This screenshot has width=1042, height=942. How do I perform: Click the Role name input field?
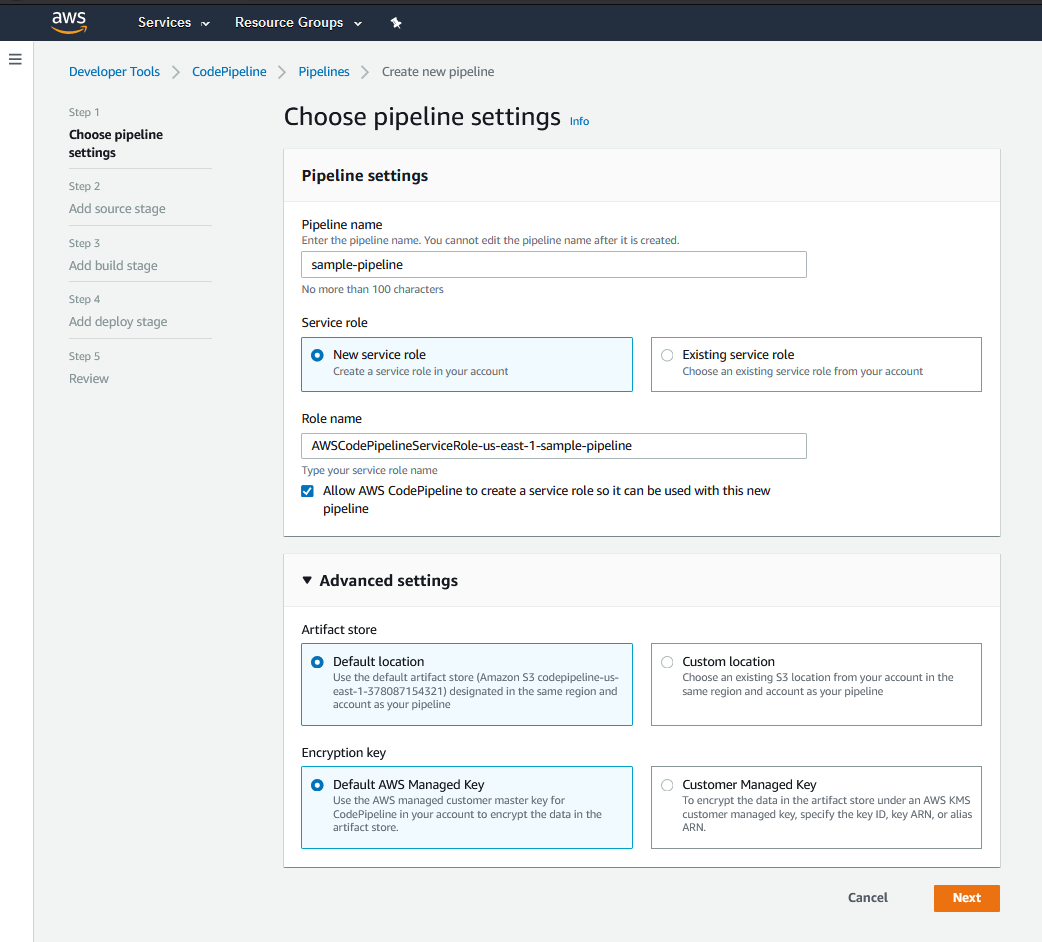tap(554, 446)
